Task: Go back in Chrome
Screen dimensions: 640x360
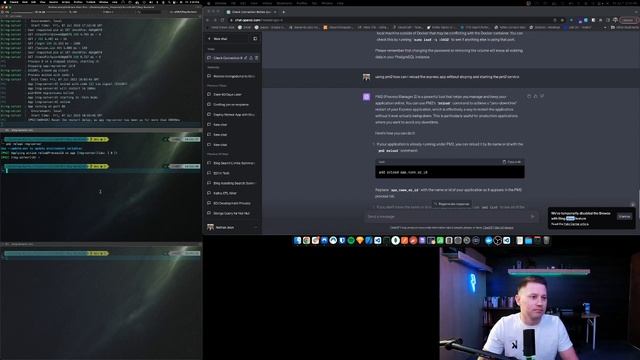Action: (208, 20)
